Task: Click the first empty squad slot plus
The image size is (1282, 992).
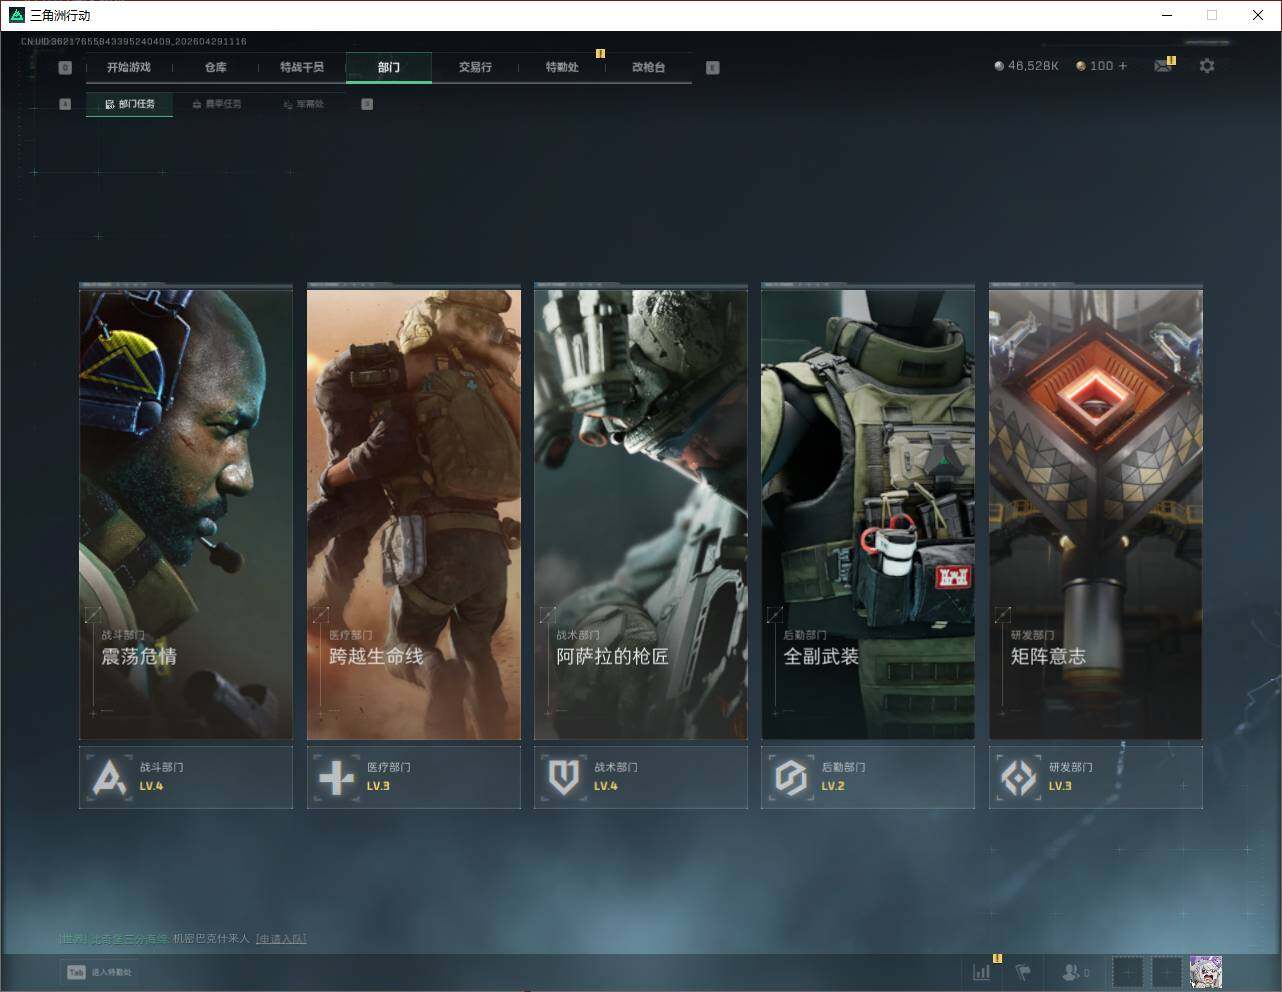Action: click(1127, 972)
